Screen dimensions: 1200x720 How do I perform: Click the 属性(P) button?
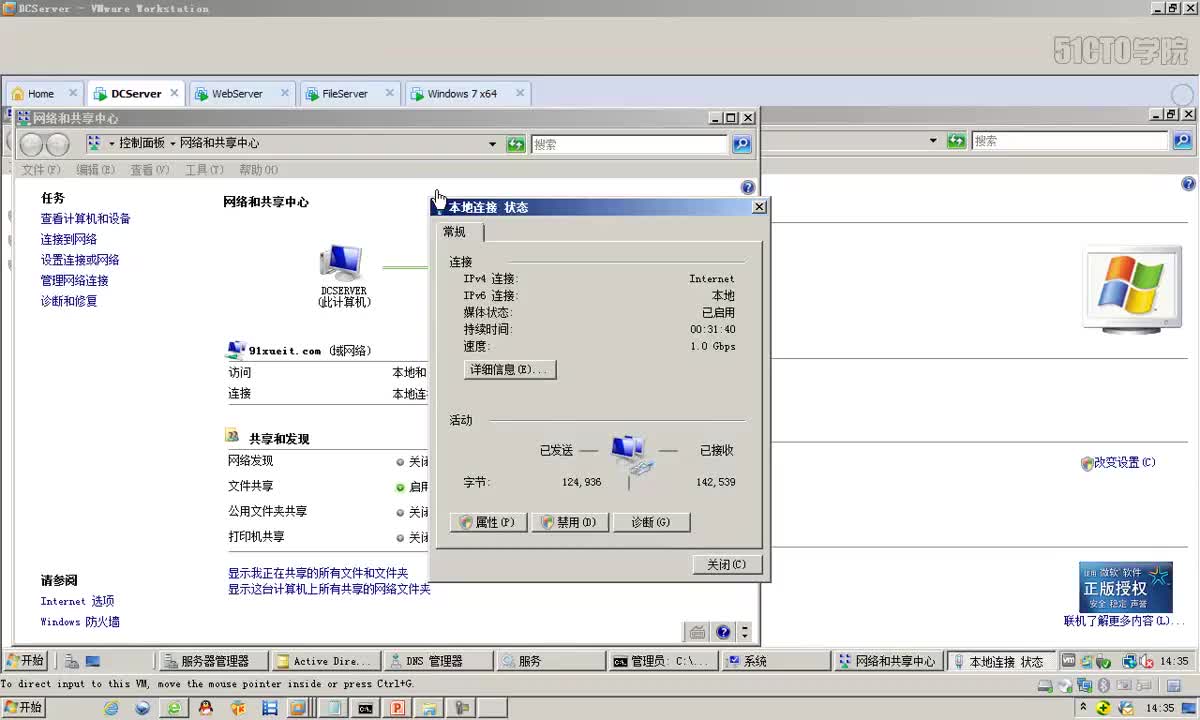489,522
